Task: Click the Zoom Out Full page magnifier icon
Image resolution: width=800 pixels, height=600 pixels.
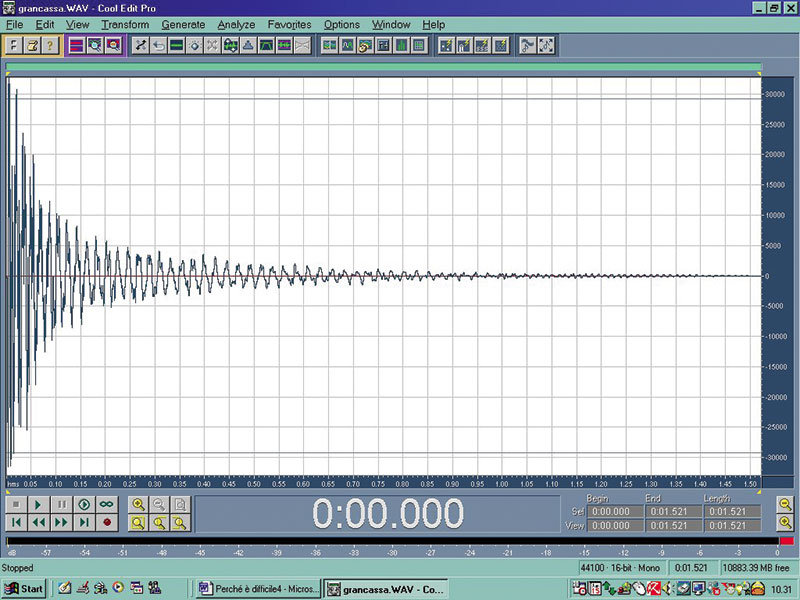Action: [180, 505]
